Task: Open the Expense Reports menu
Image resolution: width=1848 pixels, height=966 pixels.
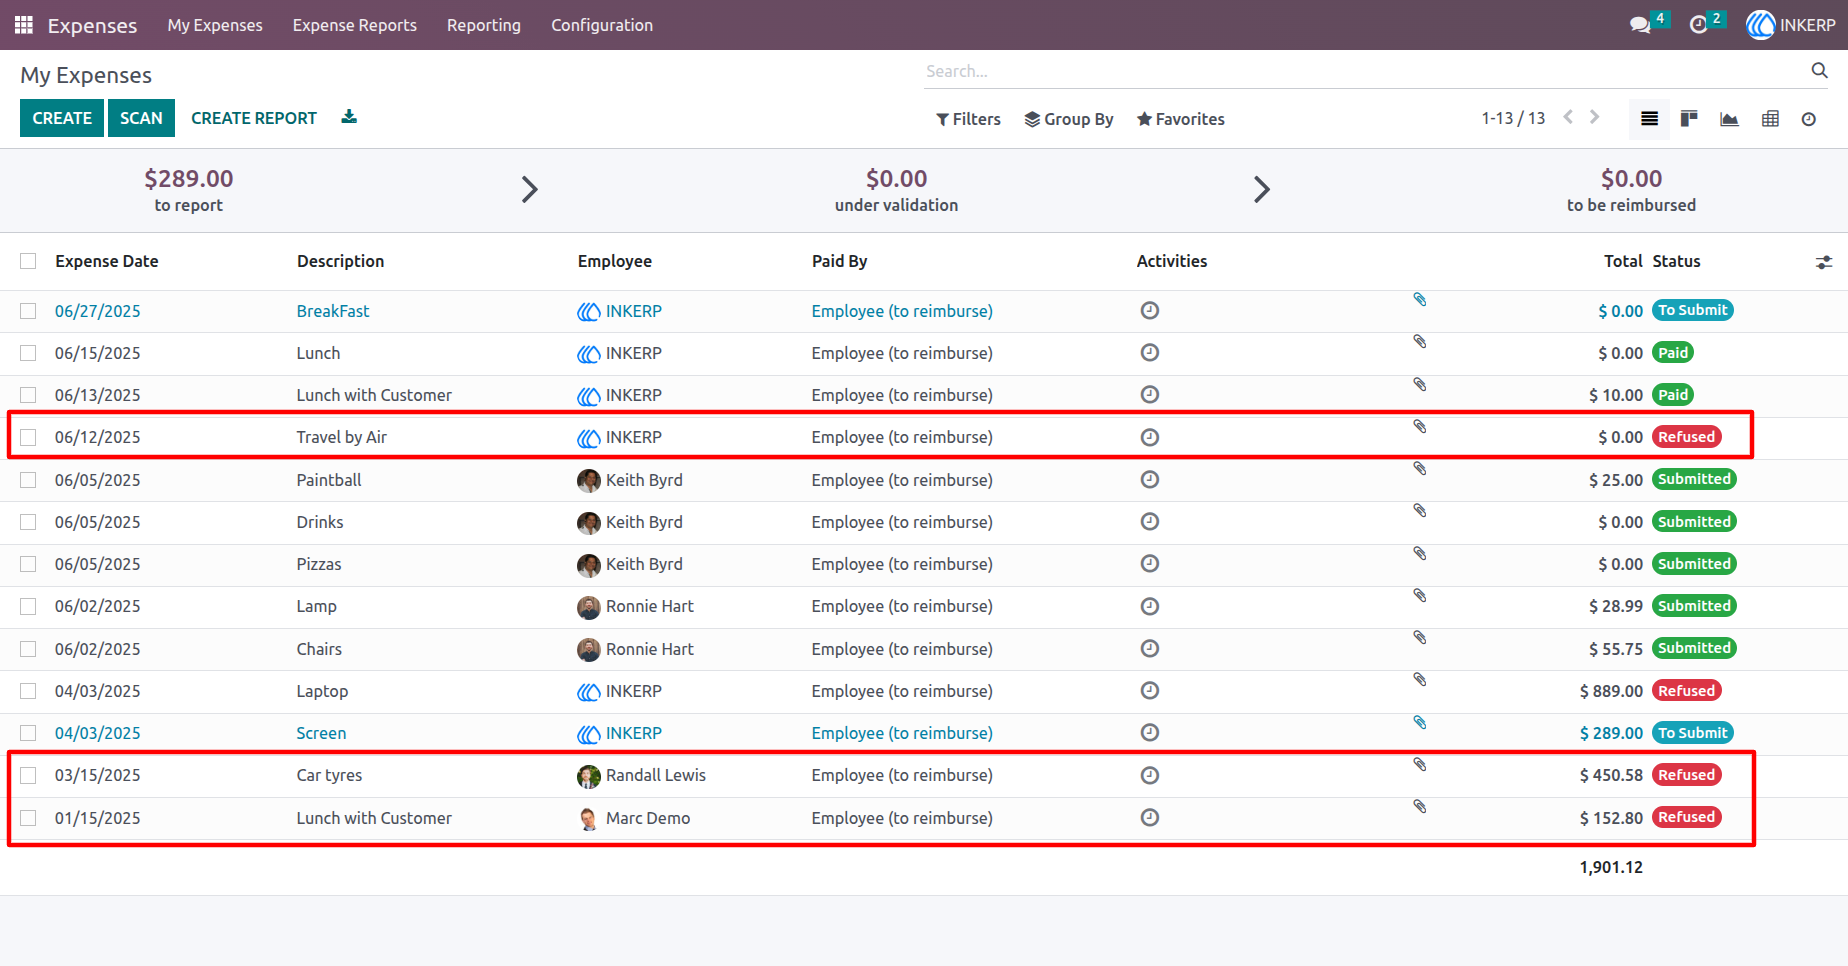Action: click(x=355, y=25)
